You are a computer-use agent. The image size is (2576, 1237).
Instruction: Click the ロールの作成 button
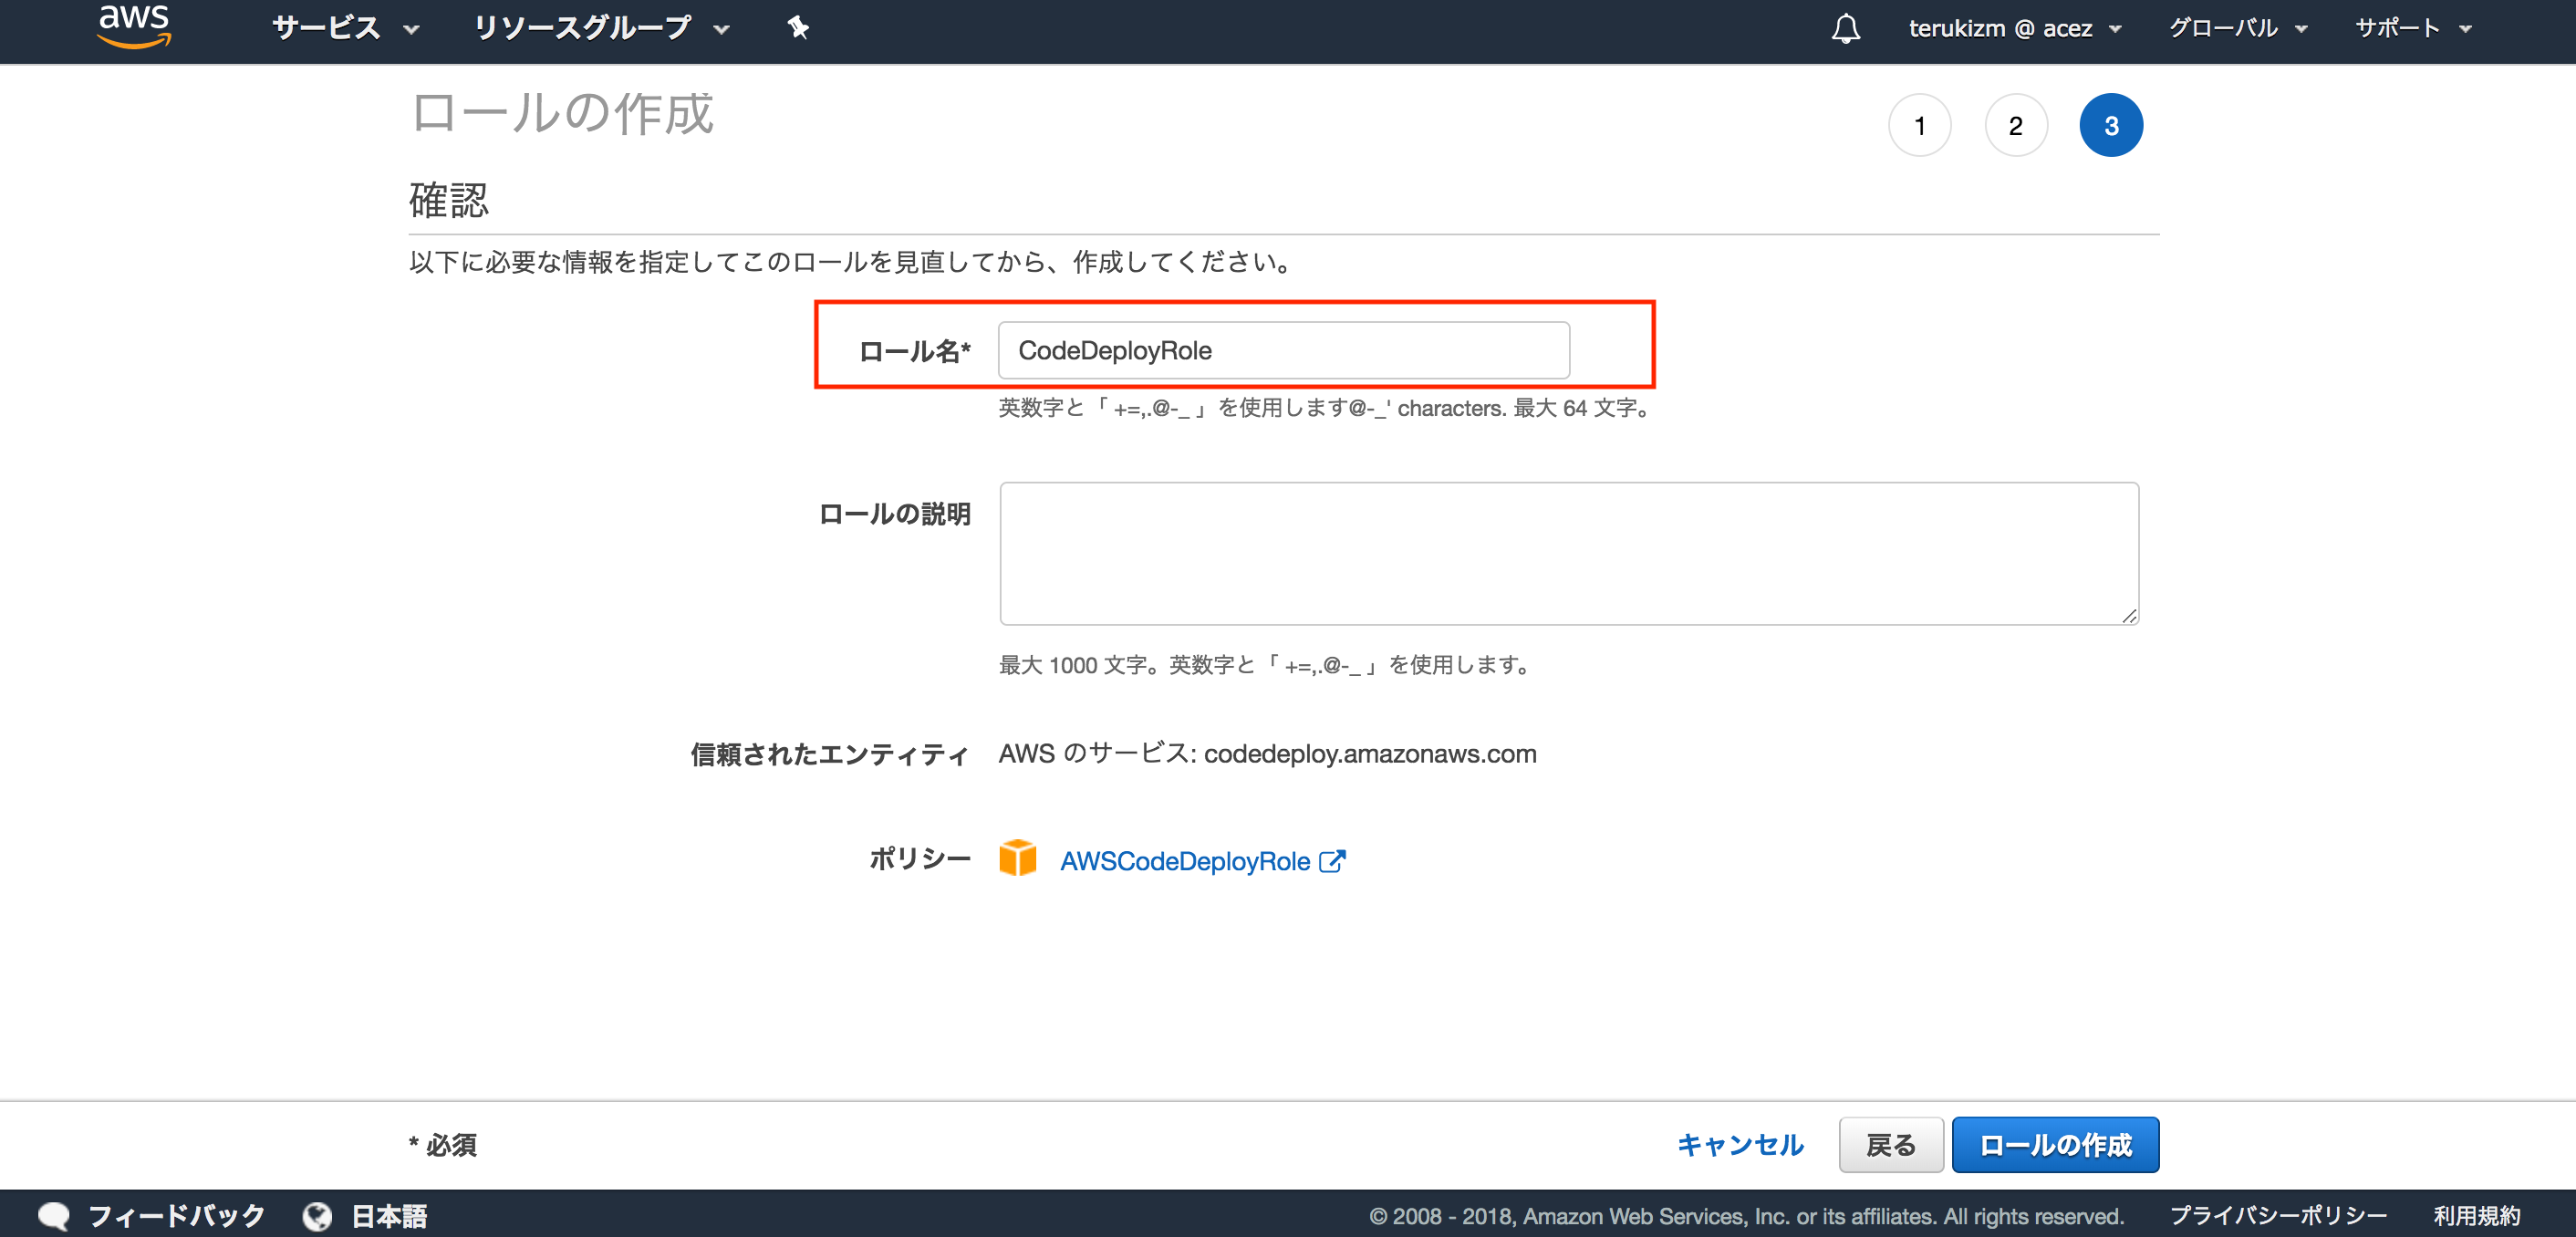coord(2055,1144)
